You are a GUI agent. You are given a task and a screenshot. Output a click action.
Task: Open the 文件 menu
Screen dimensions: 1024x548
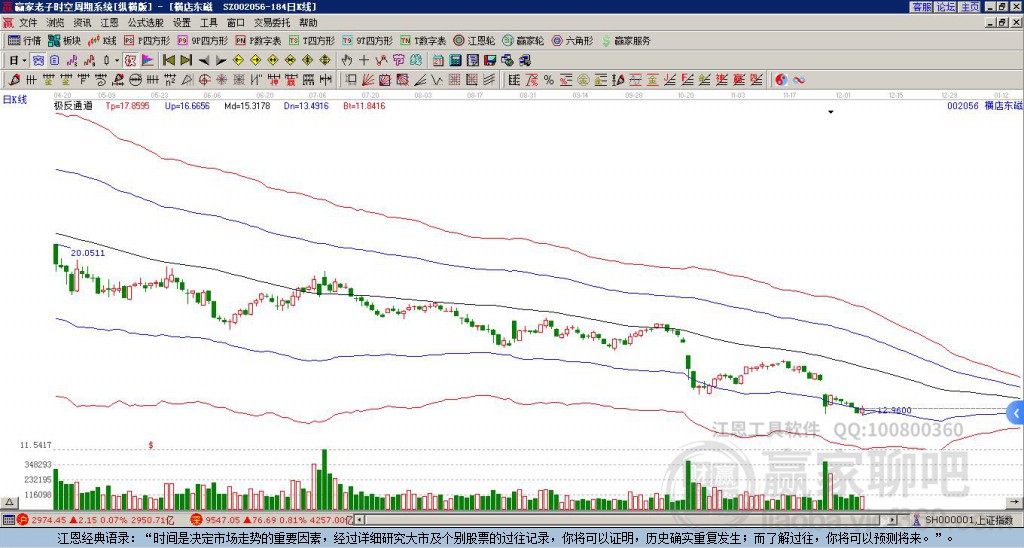click(x=28, y=23)
